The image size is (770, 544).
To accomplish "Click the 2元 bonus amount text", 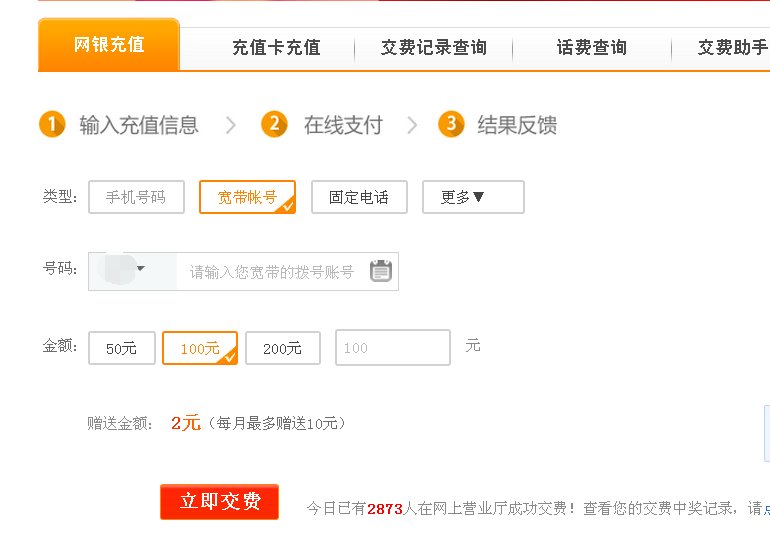I will pos(186,423).
